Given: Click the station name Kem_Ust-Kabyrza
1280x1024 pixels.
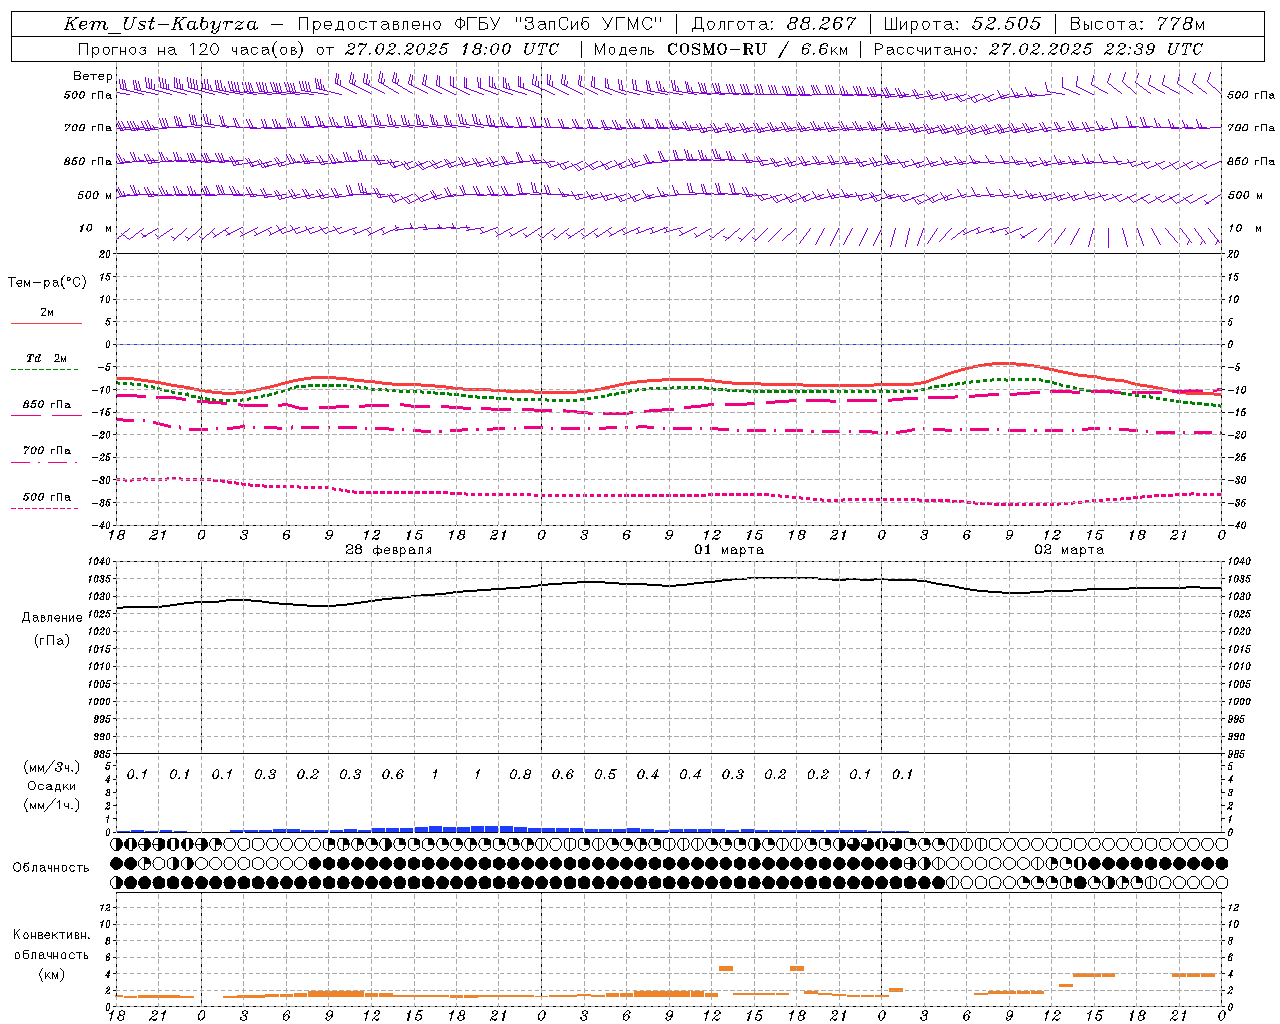Looking at the screenshot, I should [x=161, y=24].
